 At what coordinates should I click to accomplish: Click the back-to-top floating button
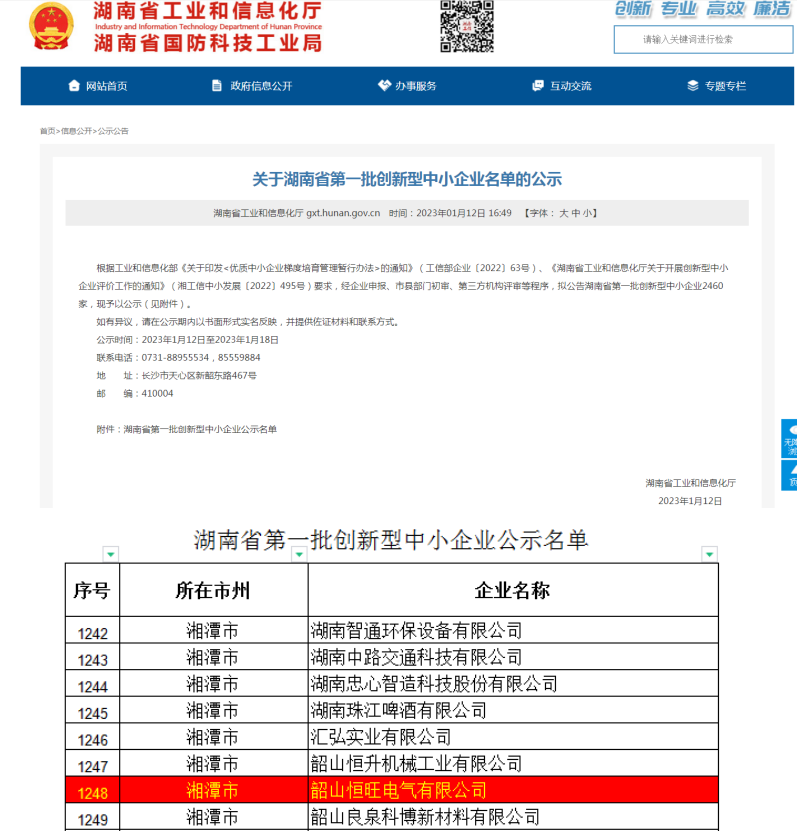[x=789, y=476]
